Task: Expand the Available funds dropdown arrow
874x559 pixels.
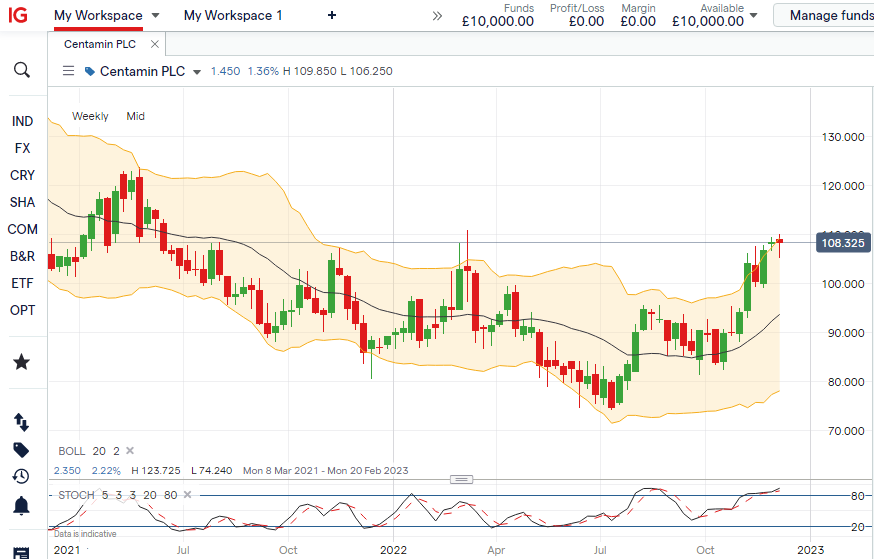Action: tap(753, 16)
